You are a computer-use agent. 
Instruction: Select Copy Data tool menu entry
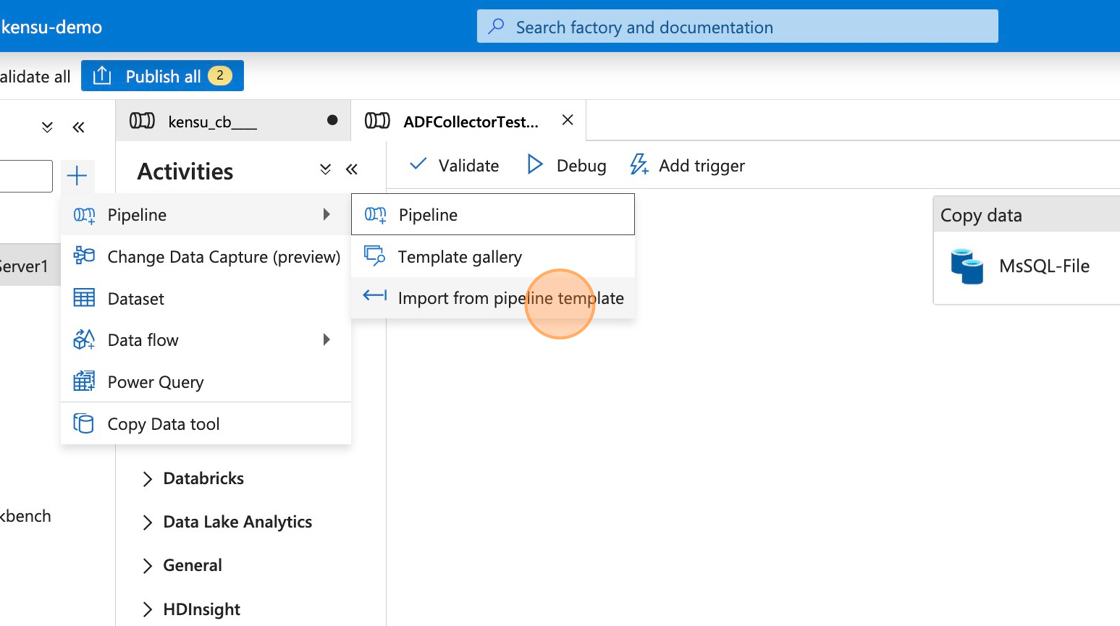[206, 424]
